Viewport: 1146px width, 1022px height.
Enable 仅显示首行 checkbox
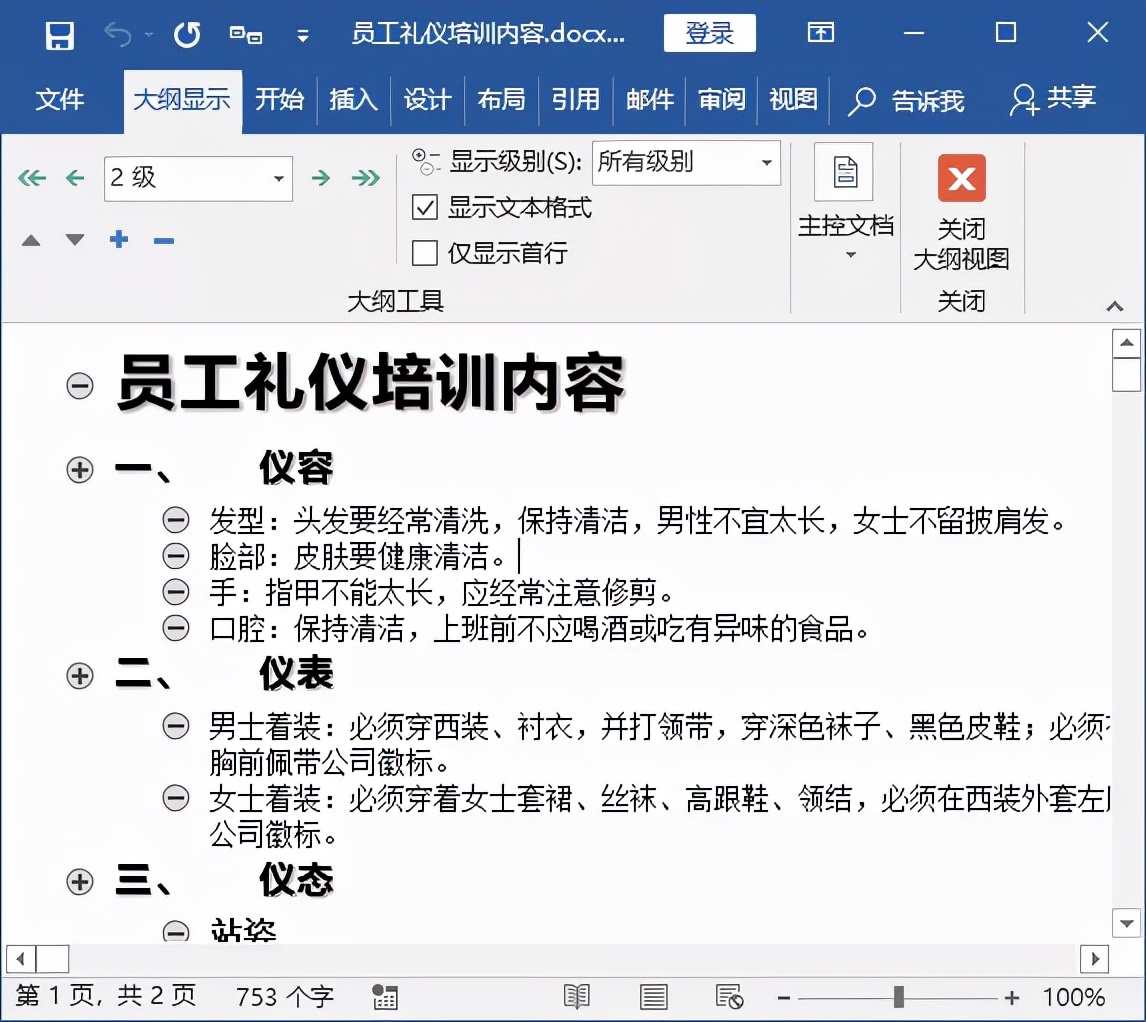(x=425, y=253)
